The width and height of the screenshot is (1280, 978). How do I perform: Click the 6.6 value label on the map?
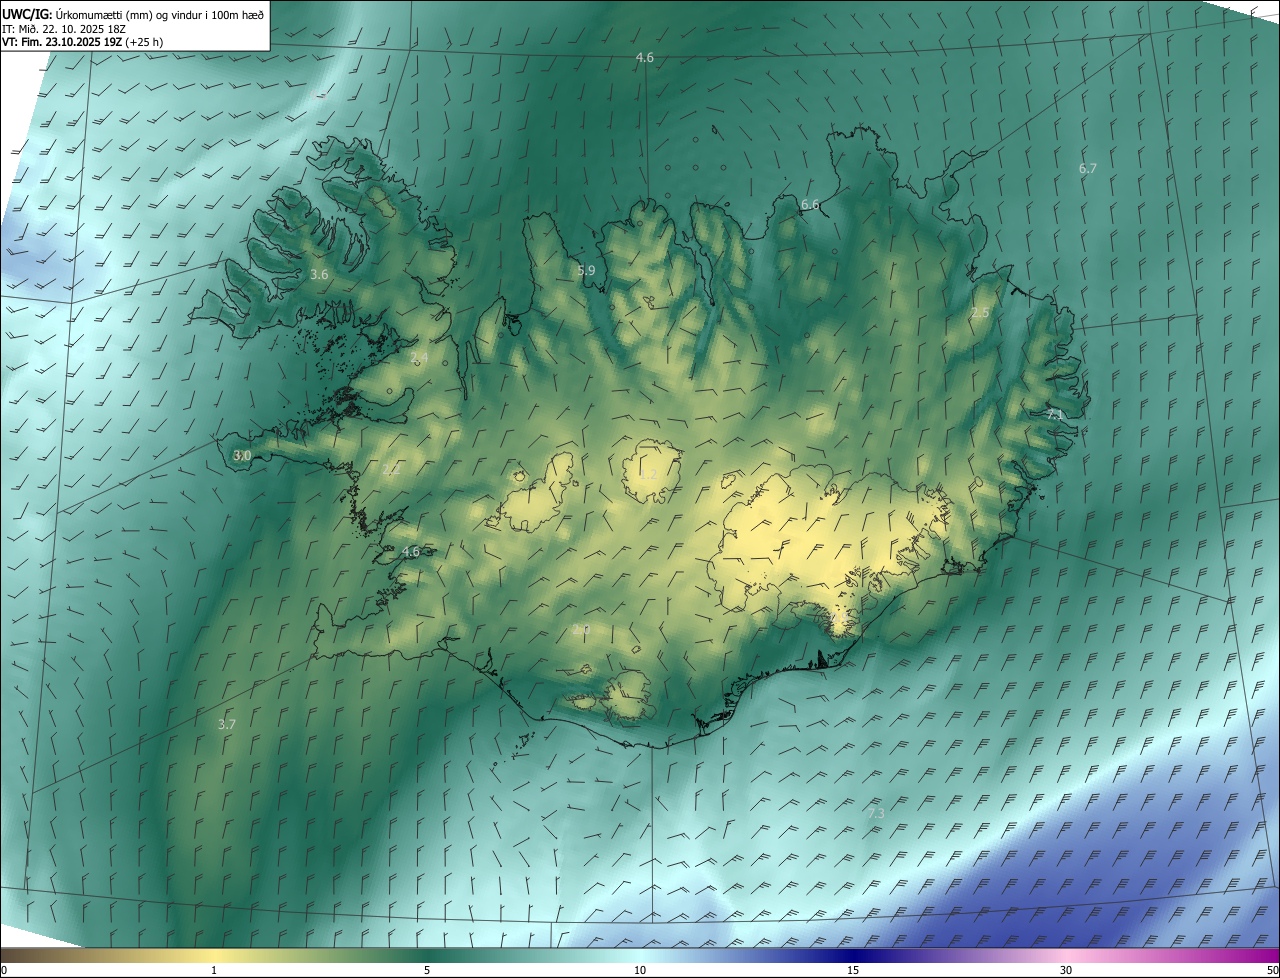[810, 205]
